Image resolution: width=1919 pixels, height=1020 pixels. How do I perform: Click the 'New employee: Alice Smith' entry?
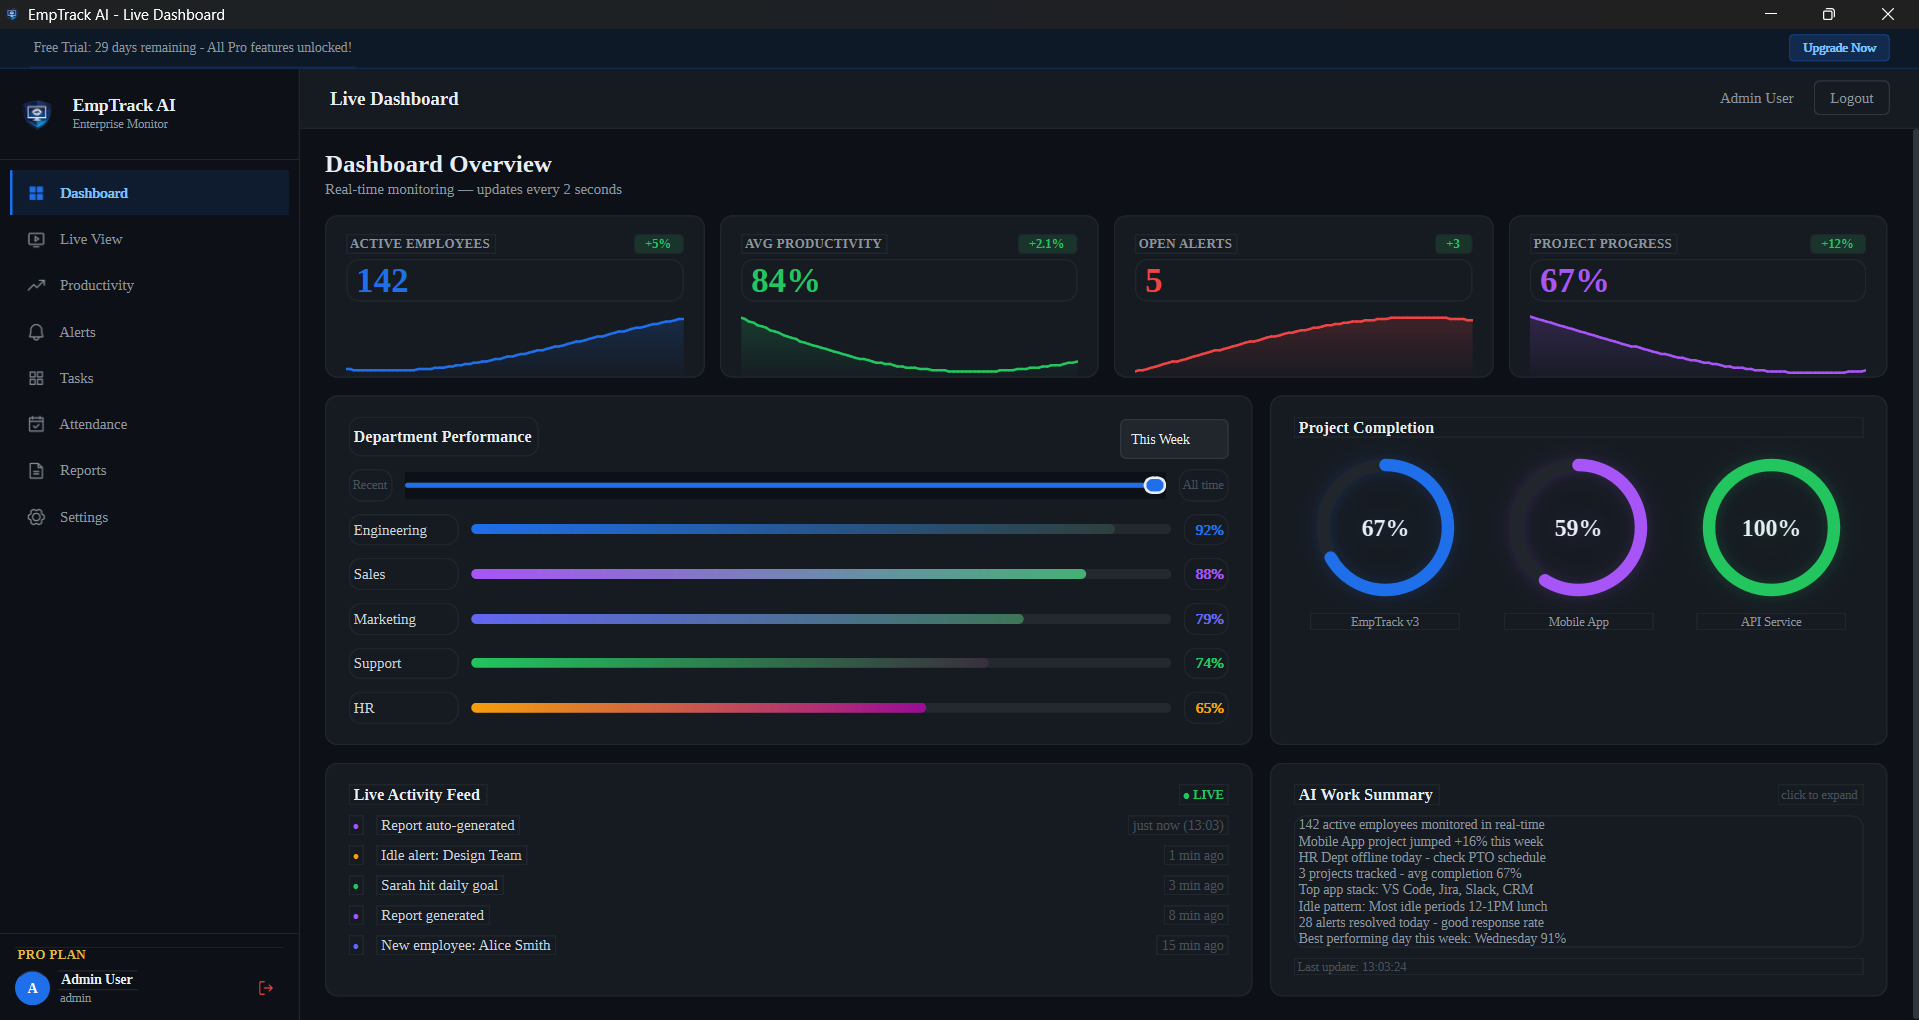[x=466, y=945]
